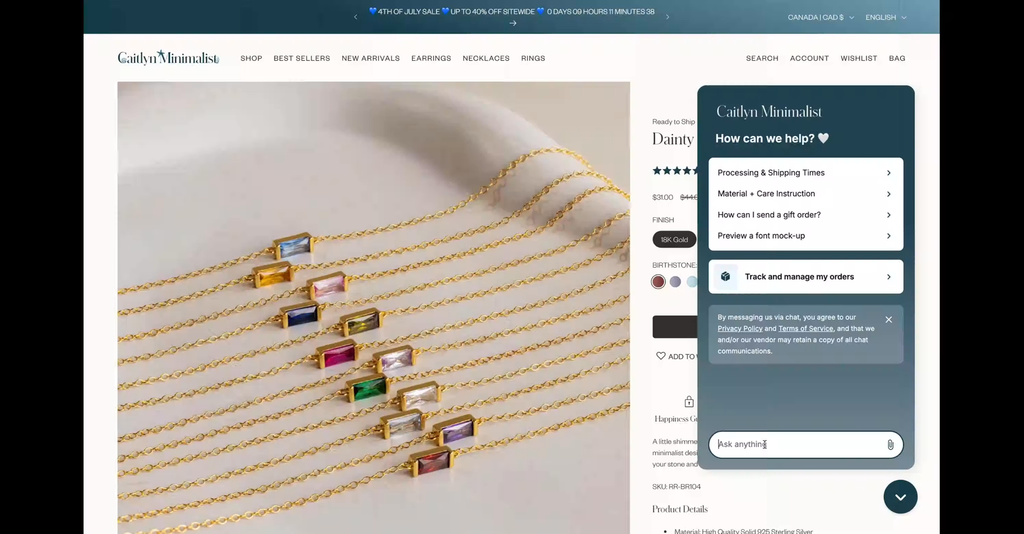1024x534 pixels.
Task: Click the Caitlyn Minimalist logo
Action: [168, 58]
